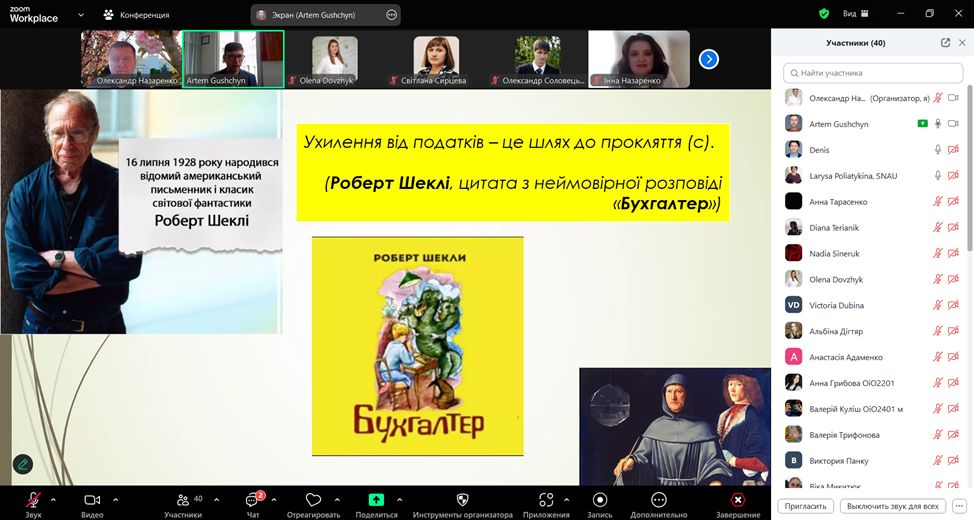Toggle muted mic for Анна Тарасенко
The height and width of the screenshot is (520, 974).
pos(938,202)
